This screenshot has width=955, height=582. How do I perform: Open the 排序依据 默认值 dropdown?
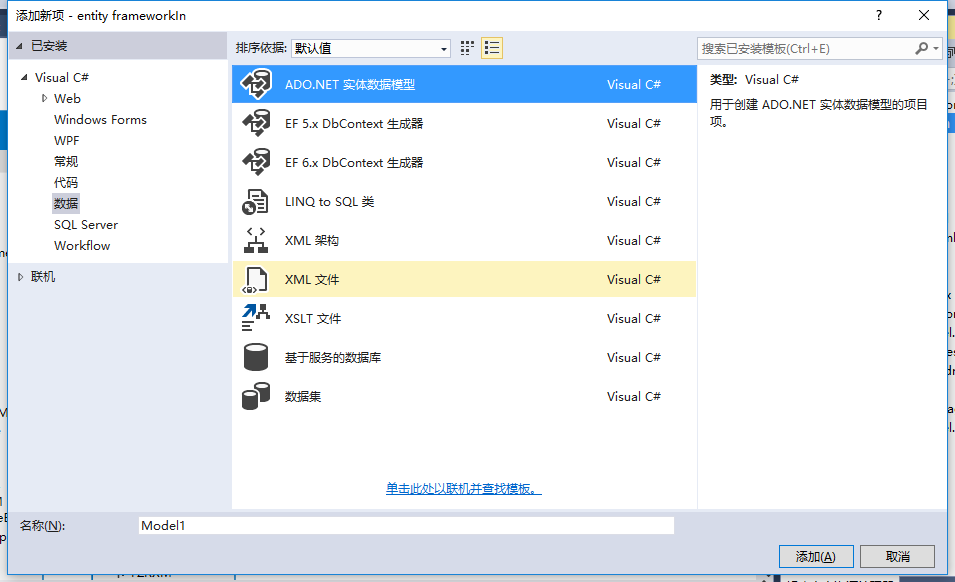371,48
